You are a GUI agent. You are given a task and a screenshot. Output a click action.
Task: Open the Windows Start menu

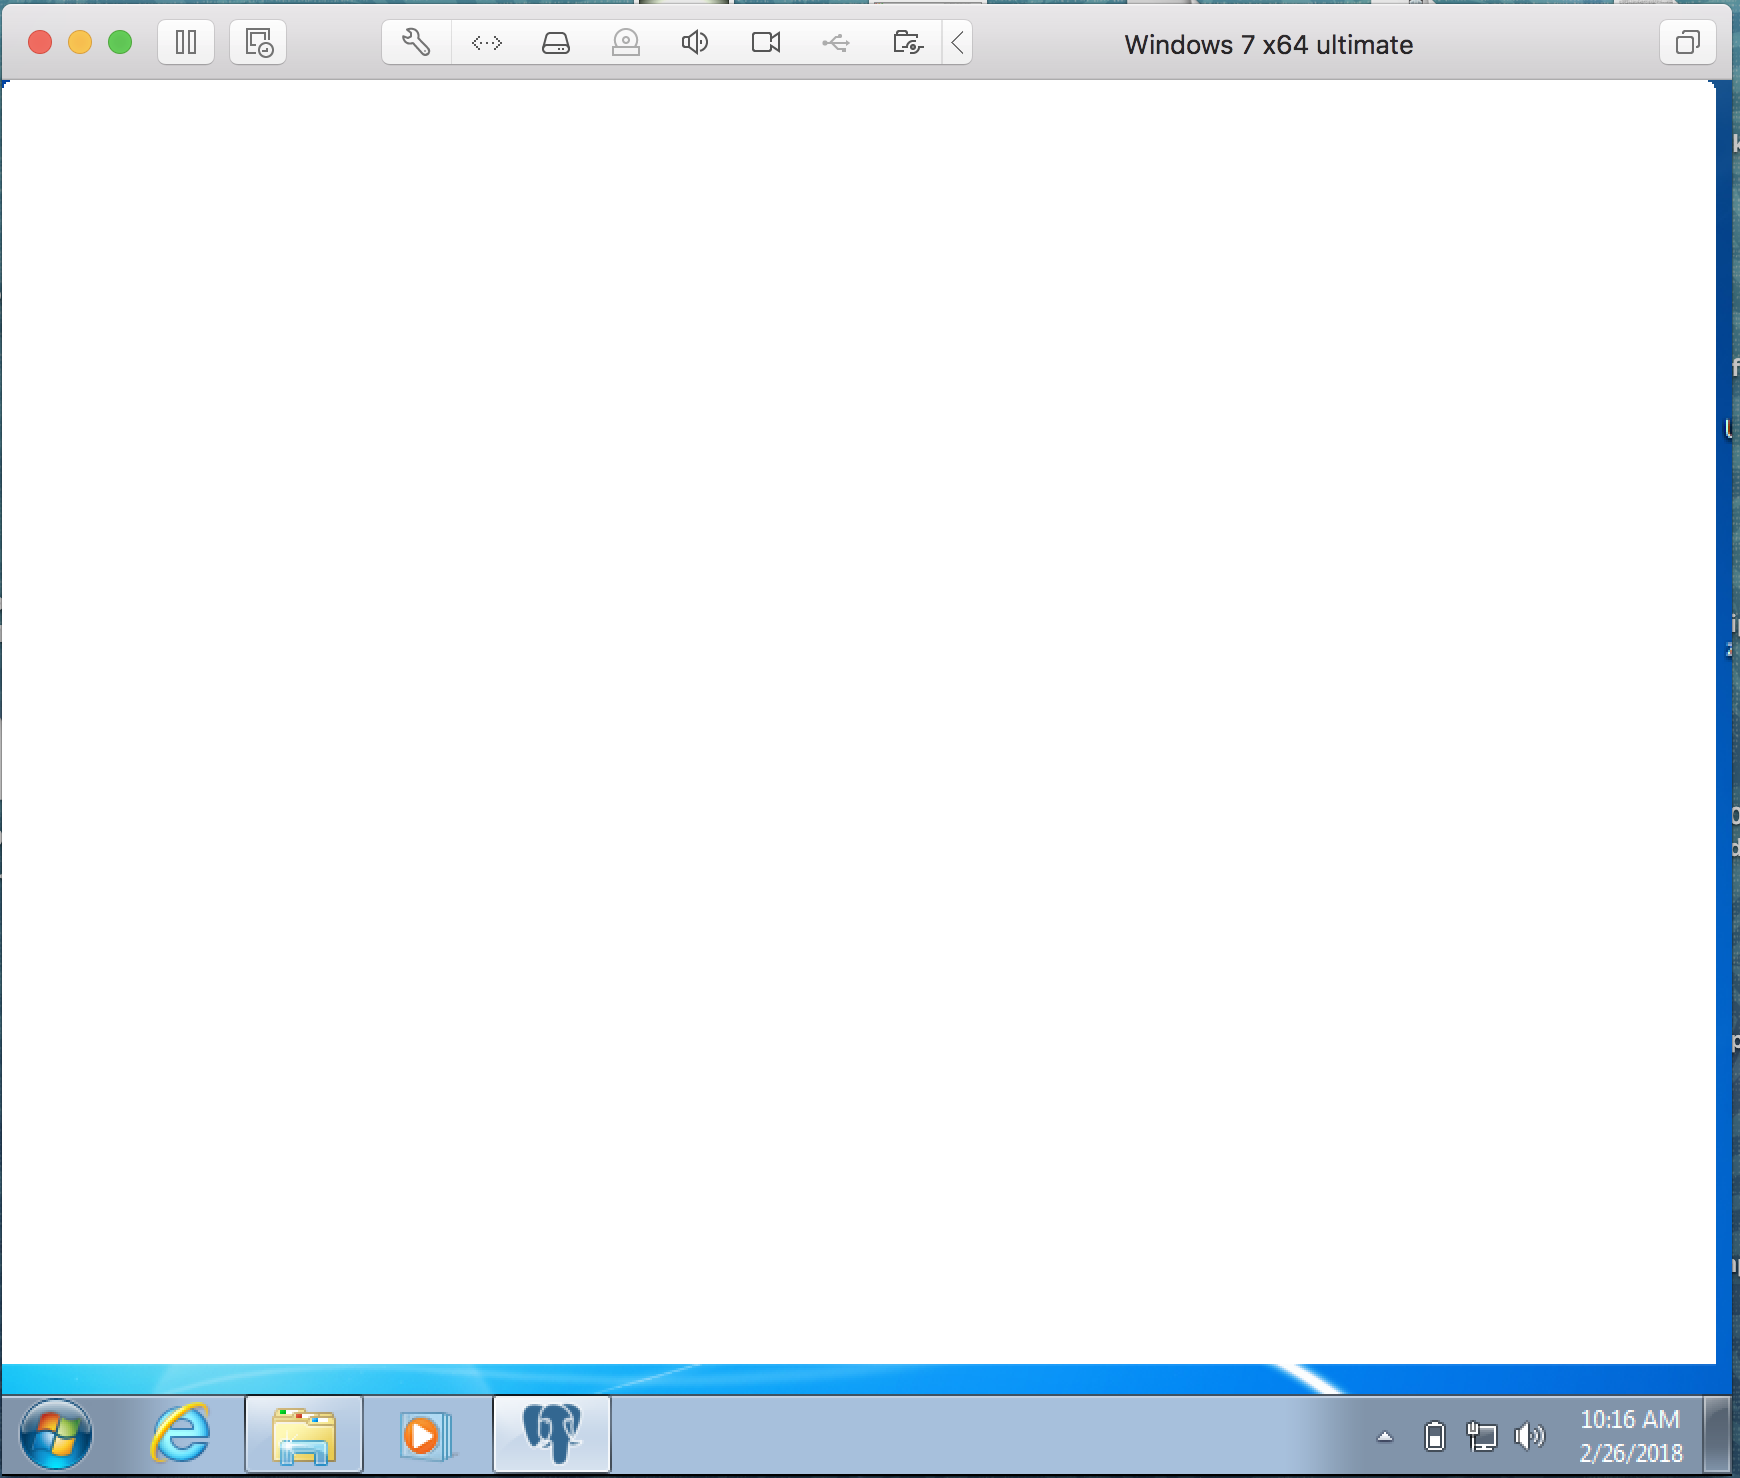click(56, 1436)
